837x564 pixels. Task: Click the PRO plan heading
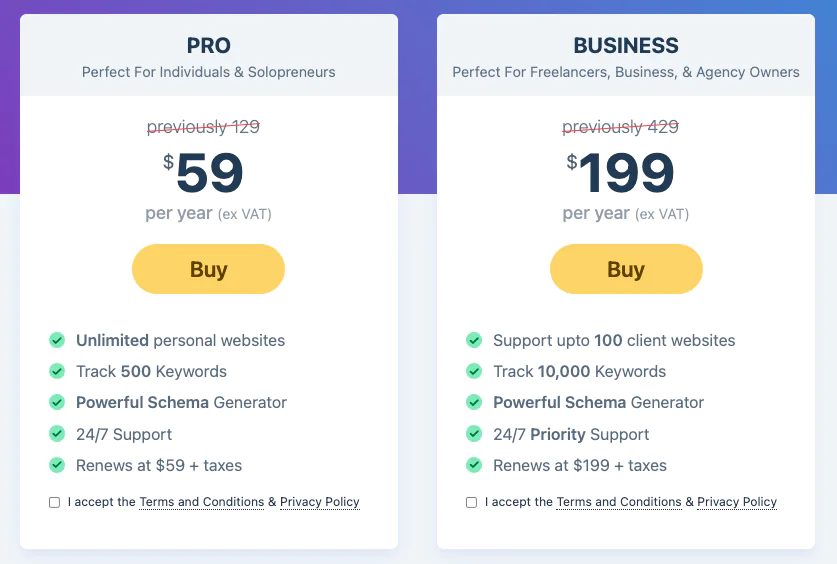pos(209,46)
